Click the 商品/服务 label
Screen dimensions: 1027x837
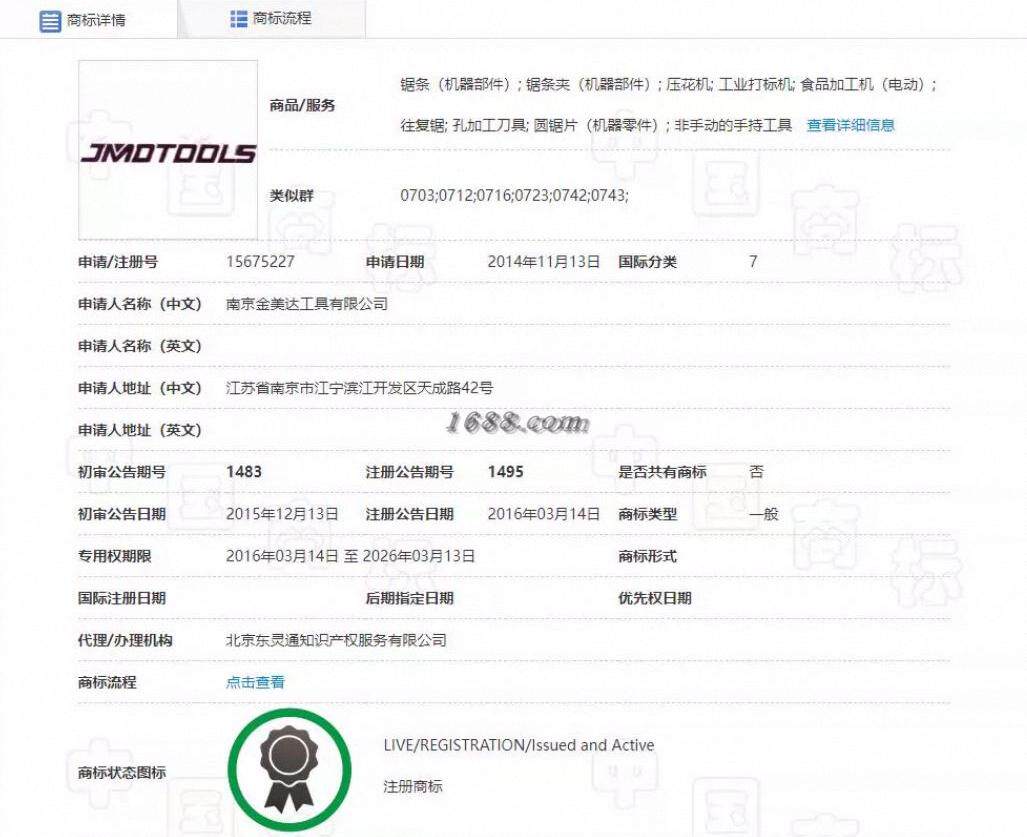pyautogui.click(x=303, y=105)
